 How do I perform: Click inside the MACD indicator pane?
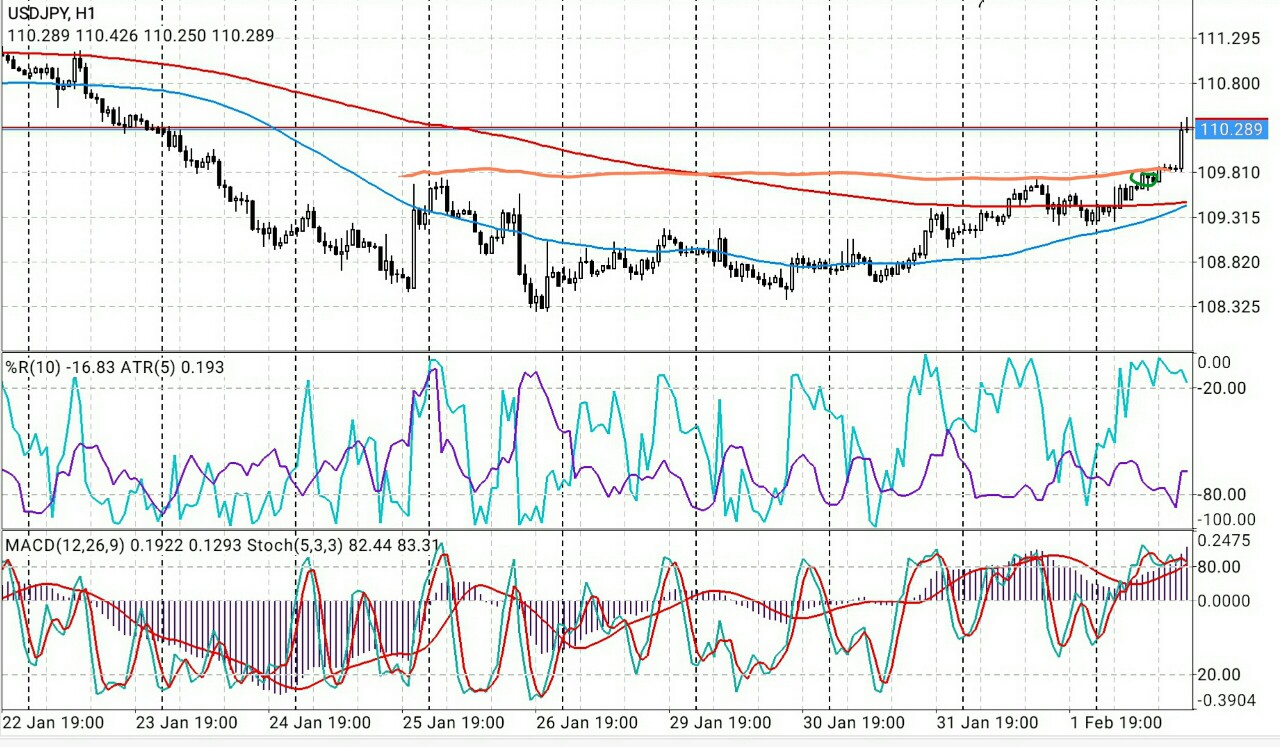[600, 620]
